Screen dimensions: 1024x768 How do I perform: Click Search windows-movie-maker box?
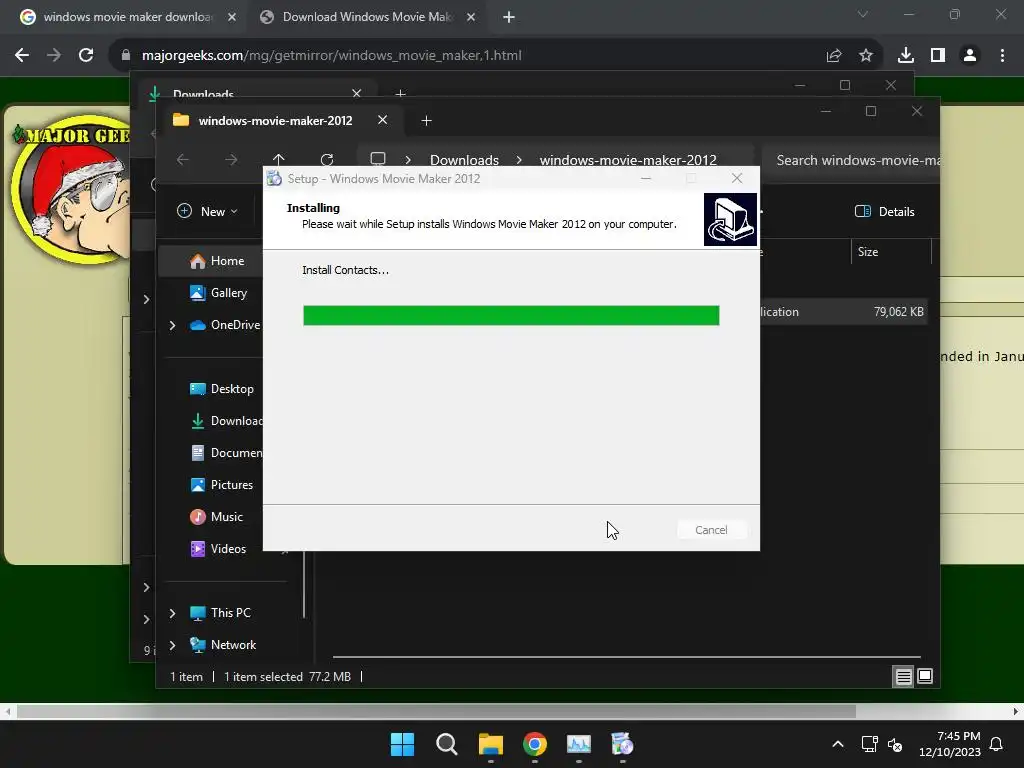851,160
